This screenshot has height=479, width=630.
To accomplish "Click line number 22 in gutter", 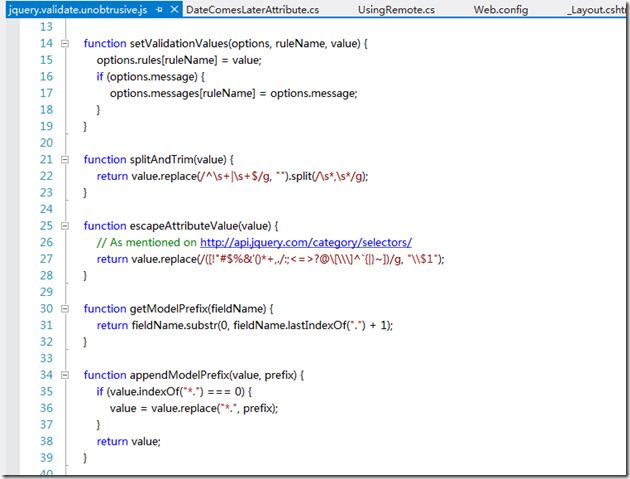I will point(46,176).
